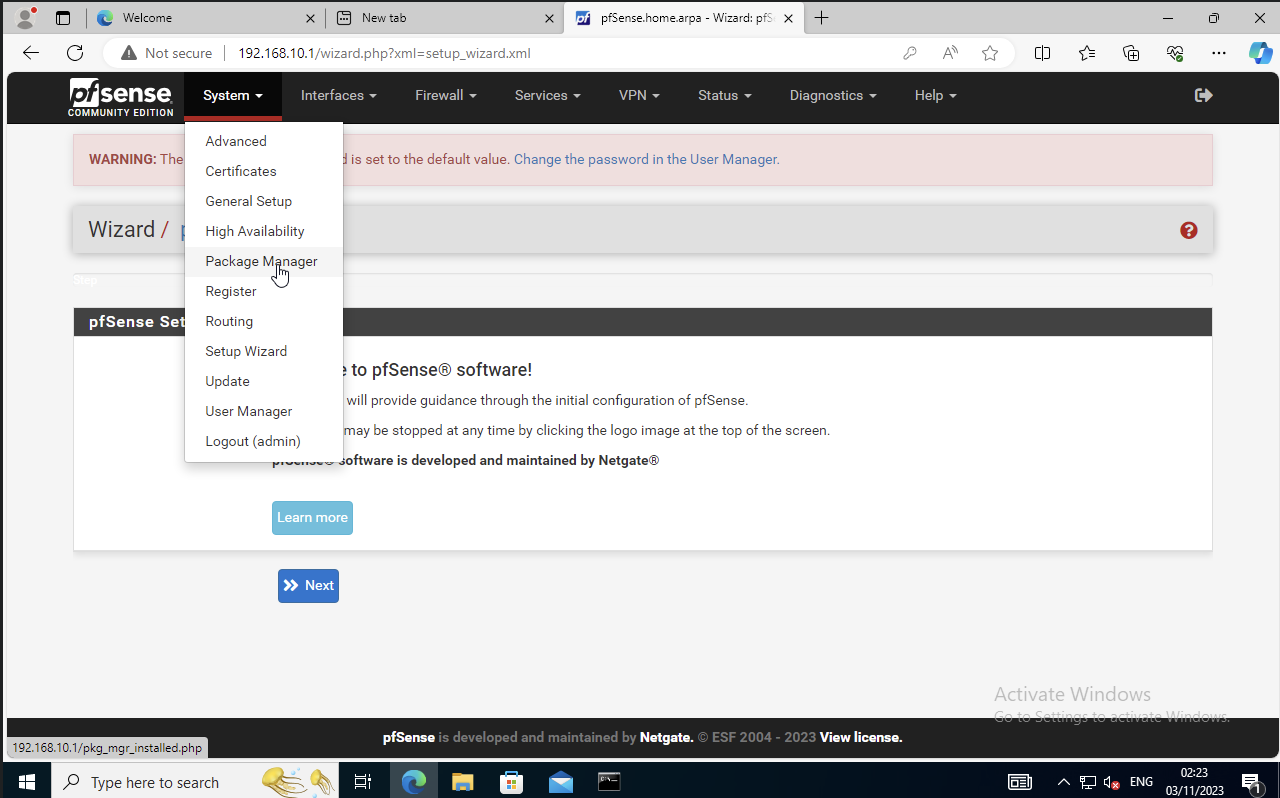Click the browser address bar URL
The height and width of the screenshot is (798, 1280).
click(384, 53)
